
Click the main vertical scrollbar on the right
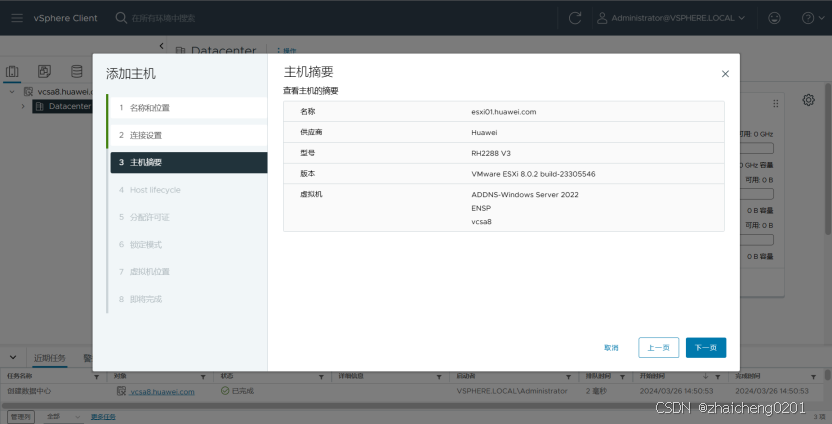(x=828, y=159)
